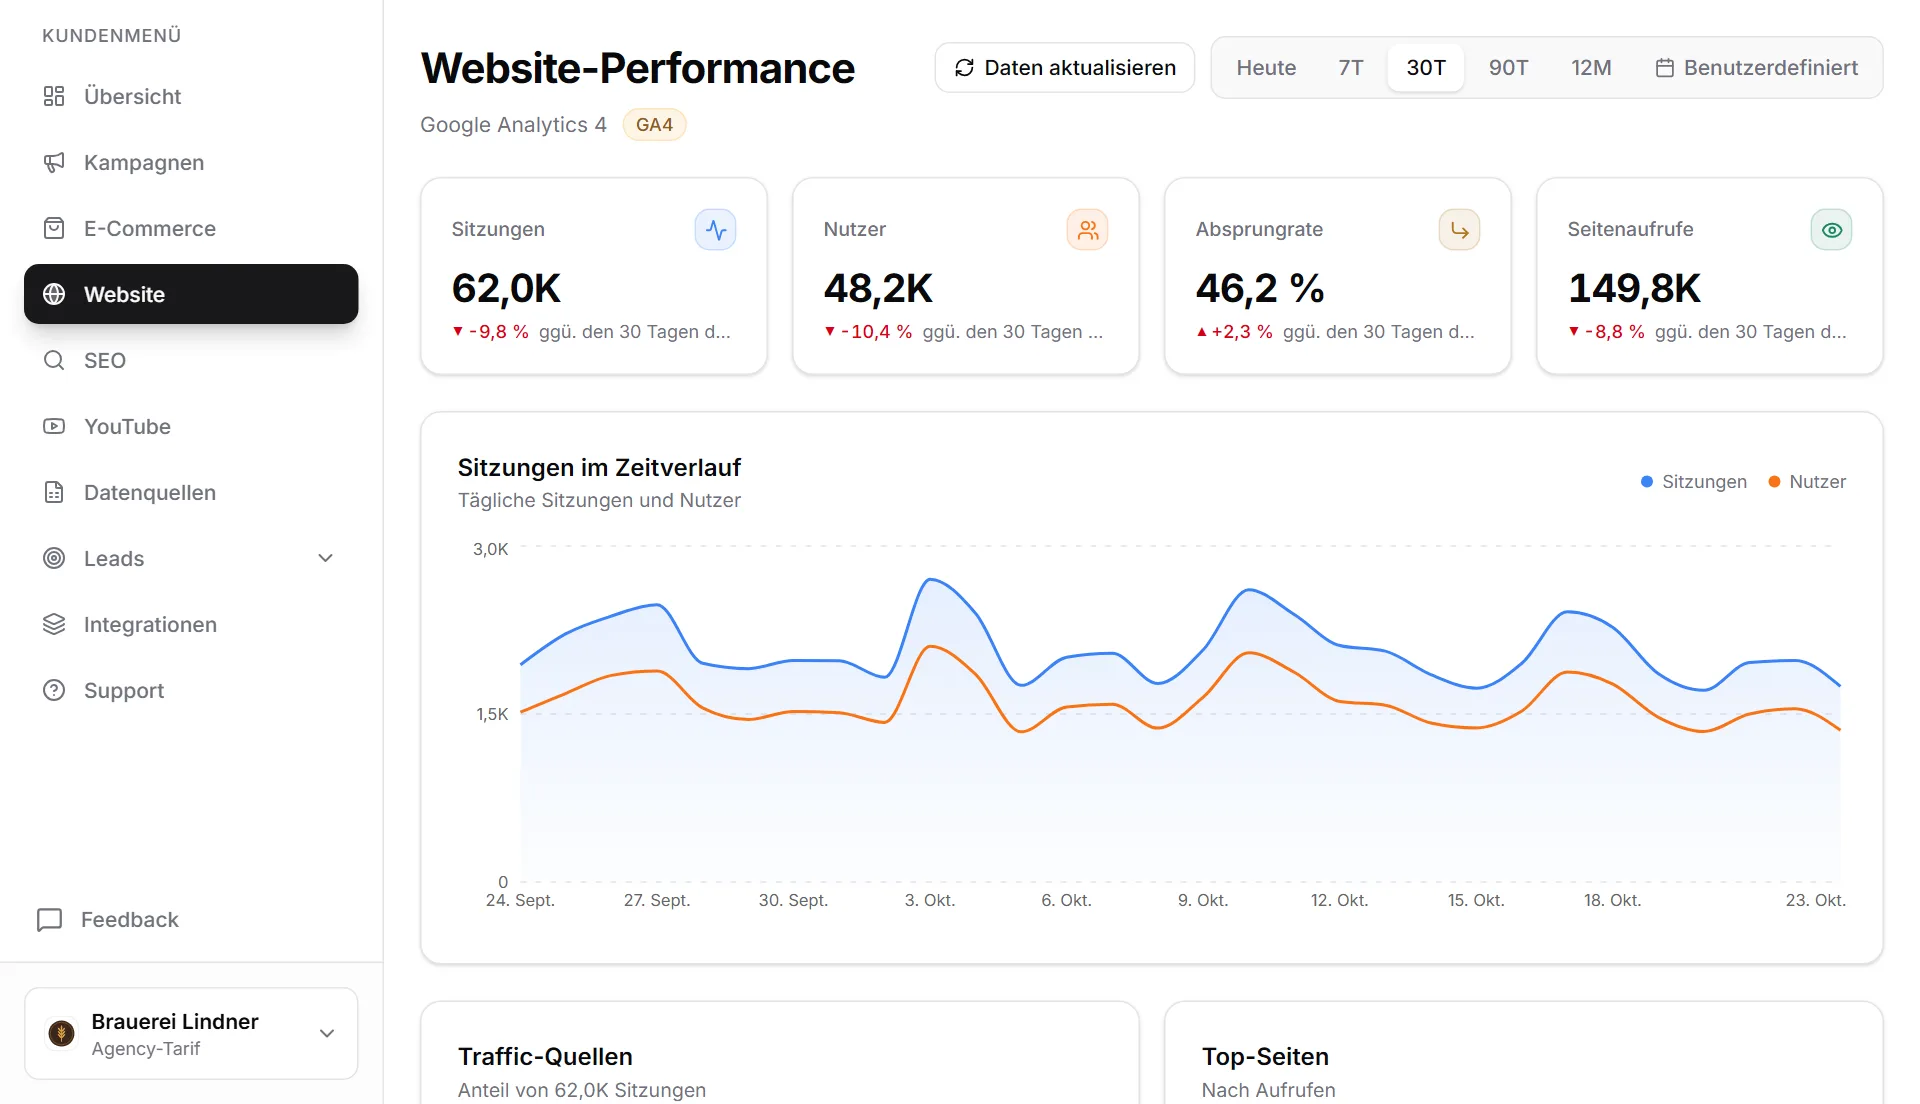Switch date range to 7T
1920x1104 pixels.
coord(1351,68)
